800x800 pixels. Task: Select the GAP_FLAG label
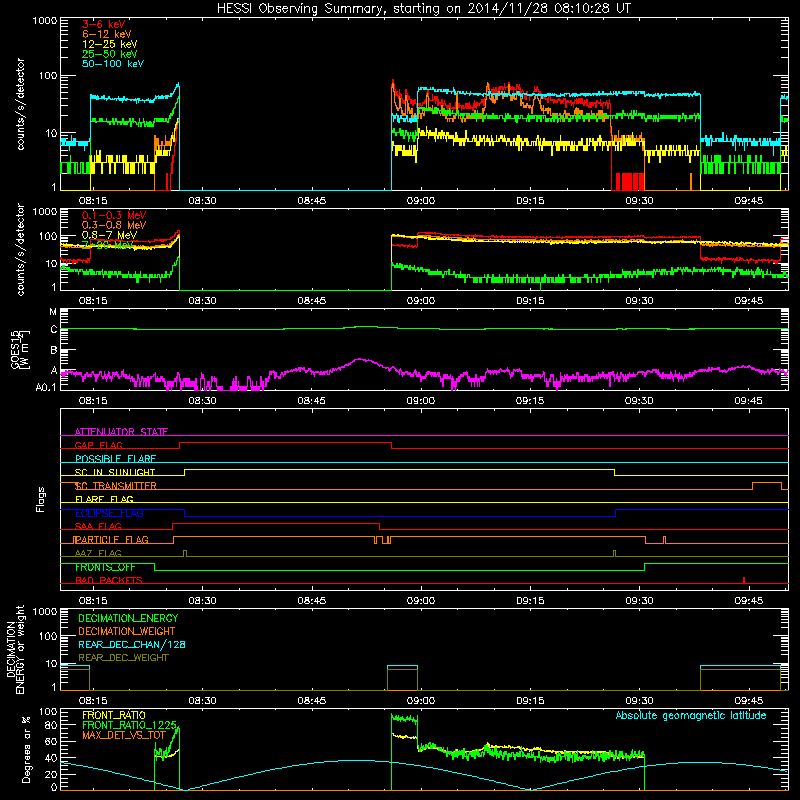(x=98, y=445)
